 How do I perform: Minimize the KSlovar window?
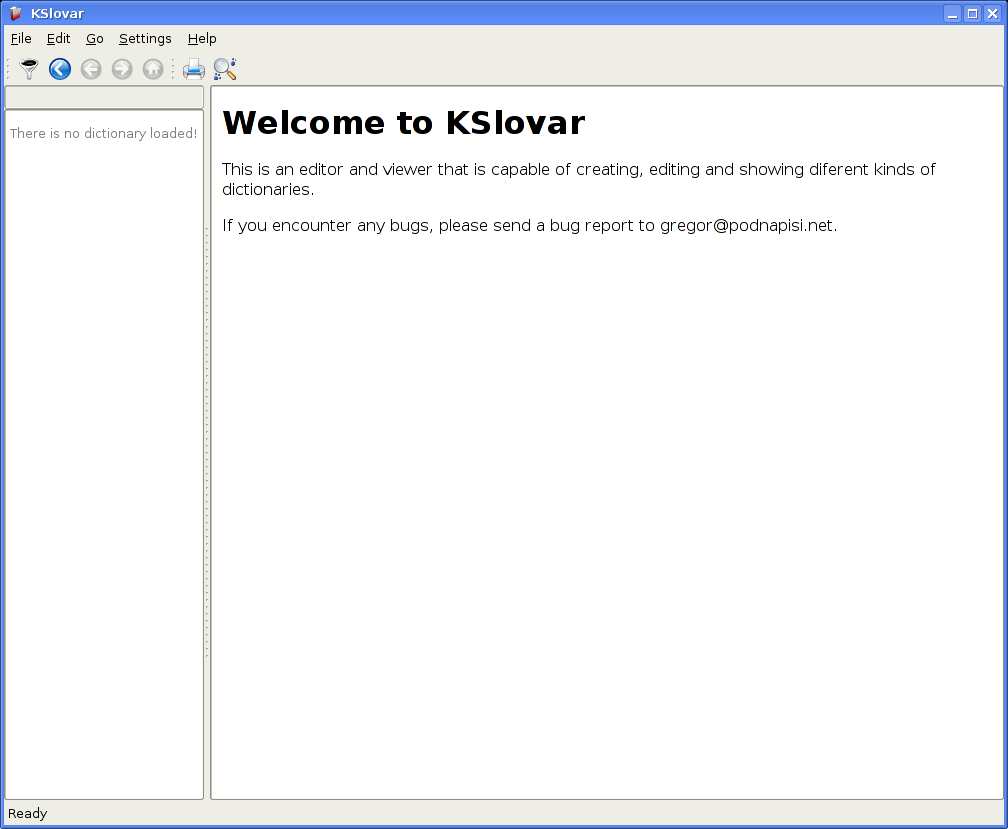953,13
